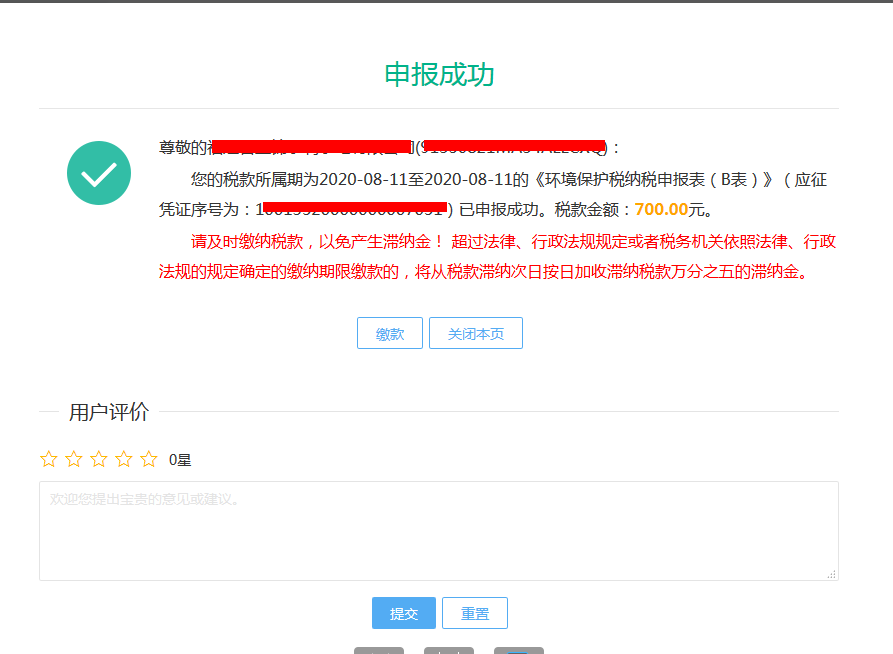This screenshot has width=893, height=654.
Task: Click the 关闭本页 button
Action: [x=476, y=333]
